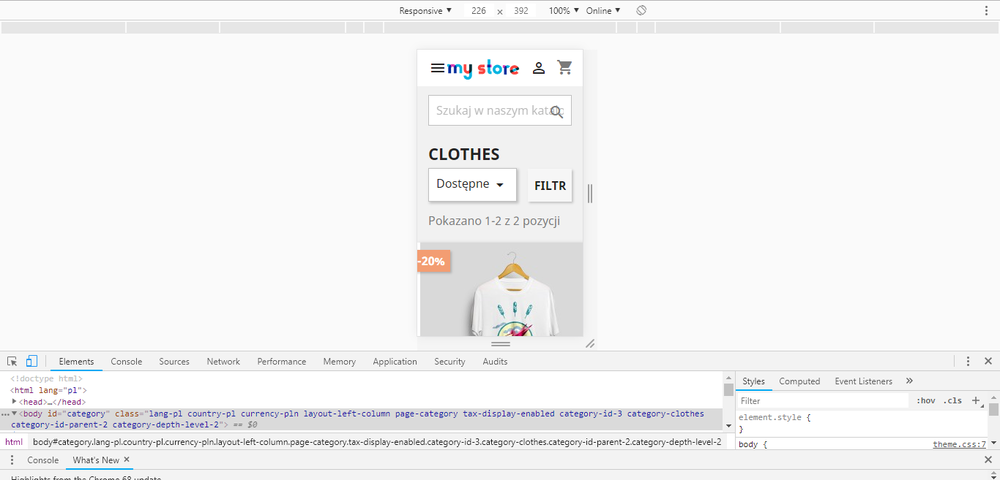This screenshot has width=1000, height=480.
Task: Click the rotate device orientation icon
Action: [x=642, y=10]
